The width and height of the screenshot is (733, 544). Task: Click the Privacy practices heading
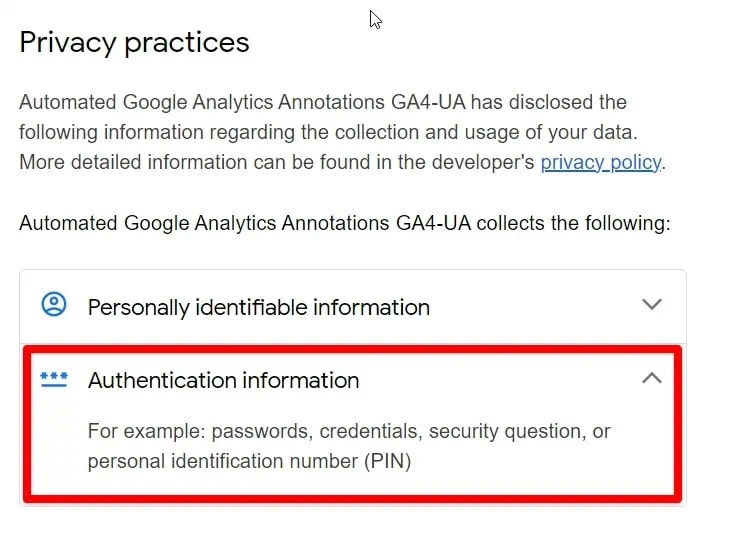(134, 43)
